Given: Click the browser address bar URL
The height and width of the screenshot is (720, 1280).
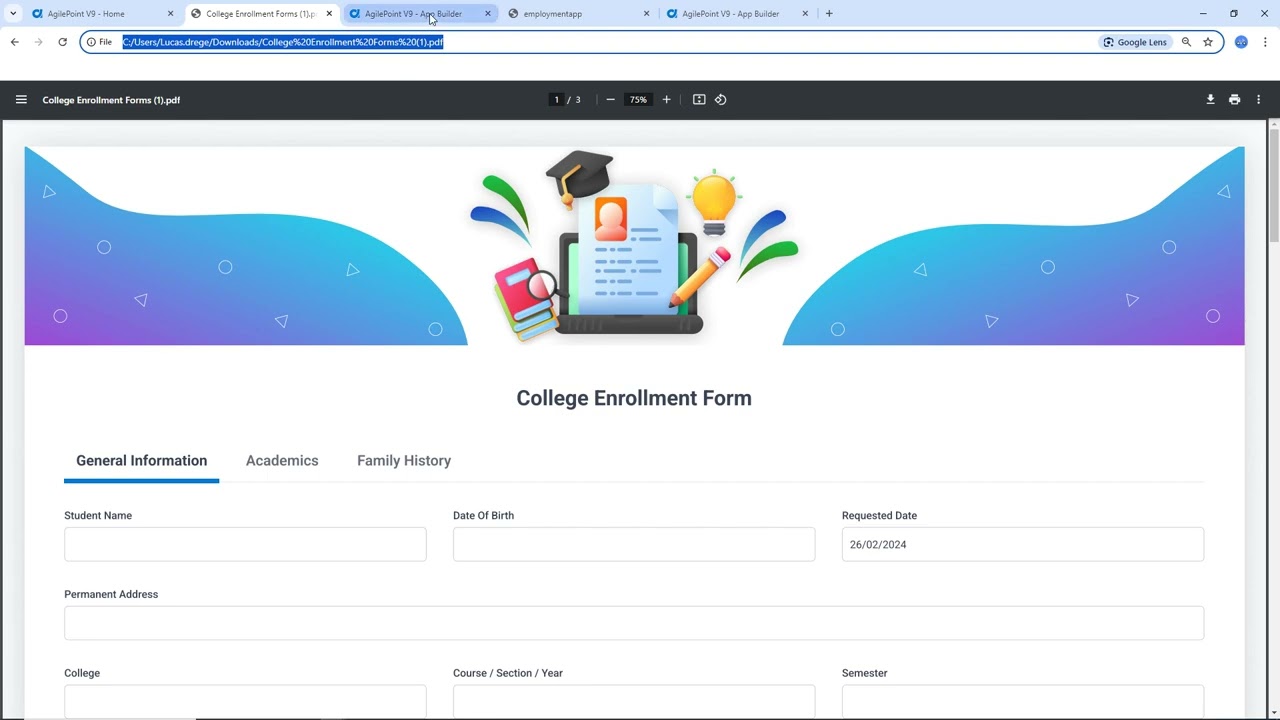Looking at the screenshot, I should (x=283, y=42).
